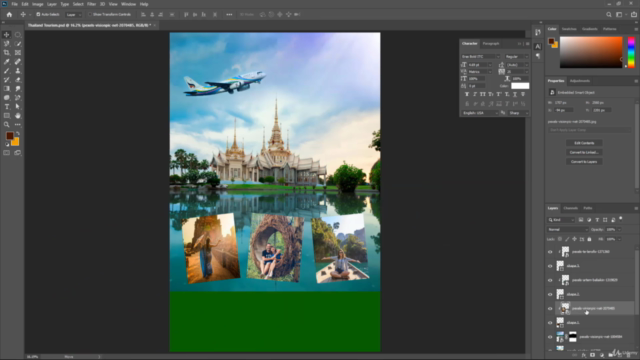Open layer filter Kind dropdown
The width and height of the screenshot is (640, 360).
coord(561,220)
